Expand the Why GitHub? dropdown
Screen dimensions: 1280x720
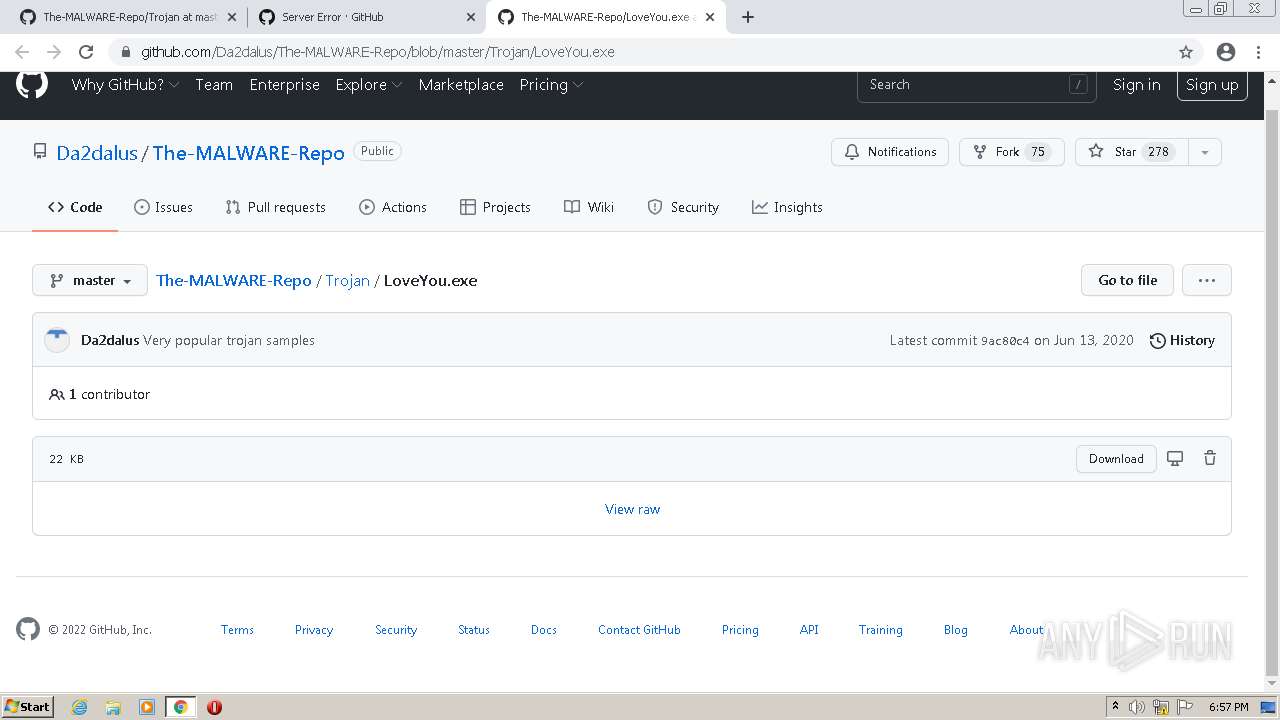(125, 85)
